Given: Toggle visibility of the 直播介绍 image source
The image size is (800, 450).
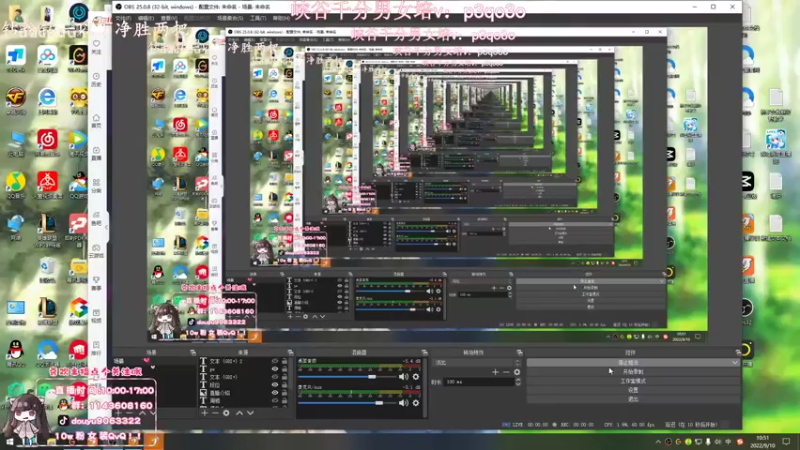Looking at the screenshot, I should [275, 393].
